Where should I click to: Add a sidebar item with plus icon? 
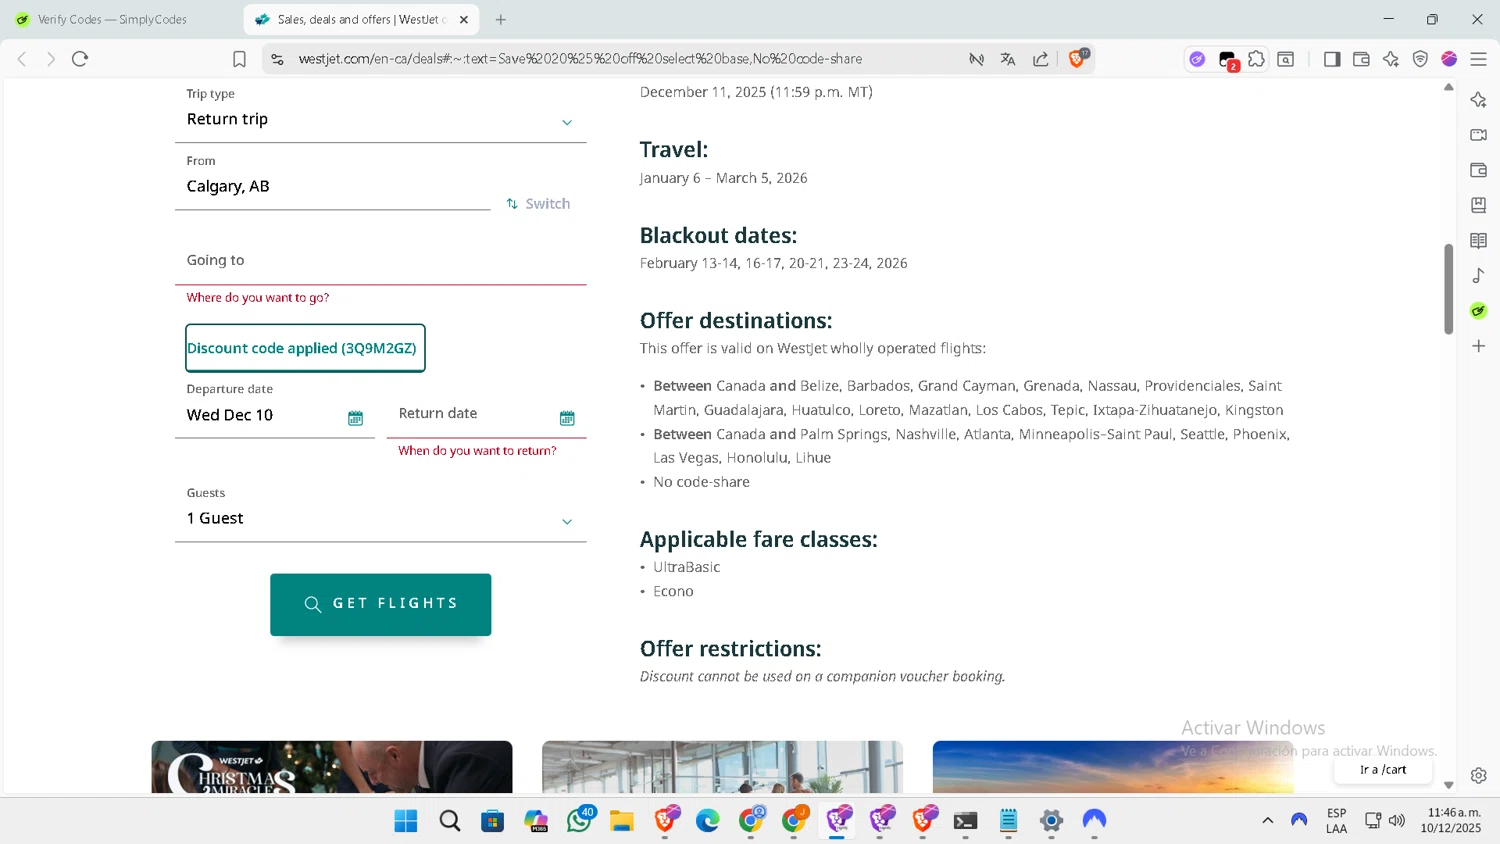pos(1479,346)
